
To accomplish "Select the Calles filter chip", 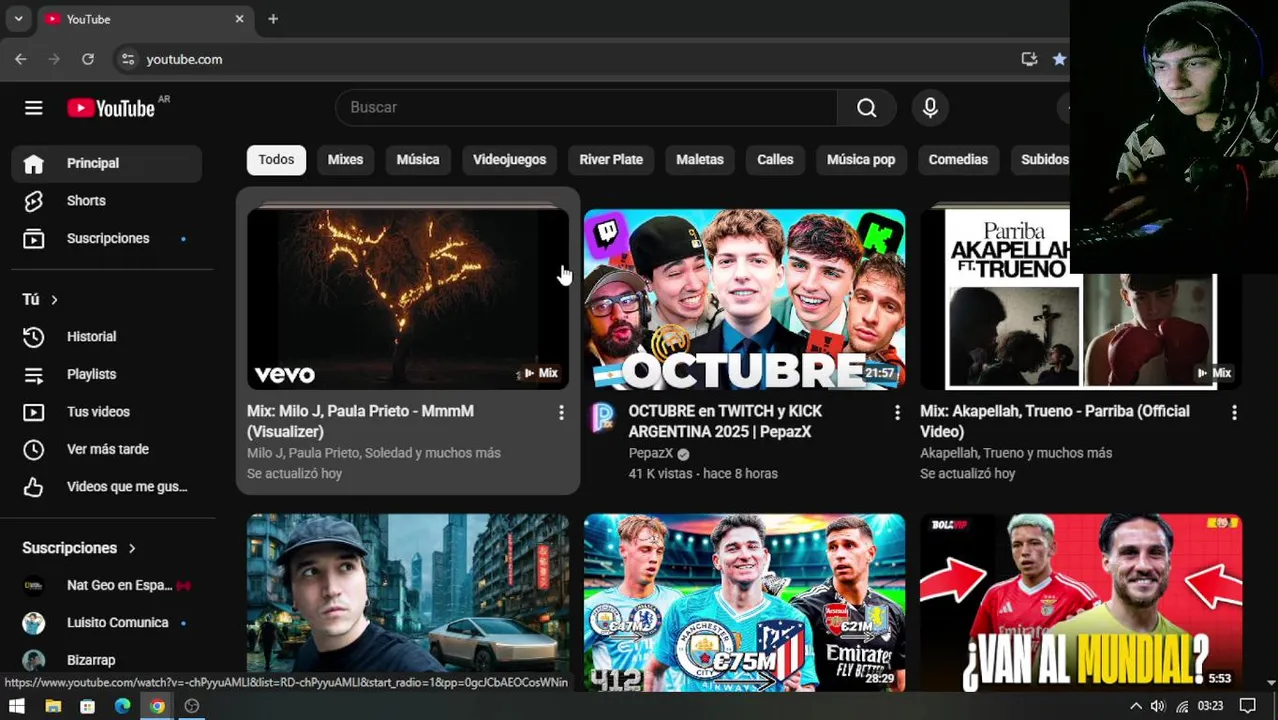I will 775,160.
